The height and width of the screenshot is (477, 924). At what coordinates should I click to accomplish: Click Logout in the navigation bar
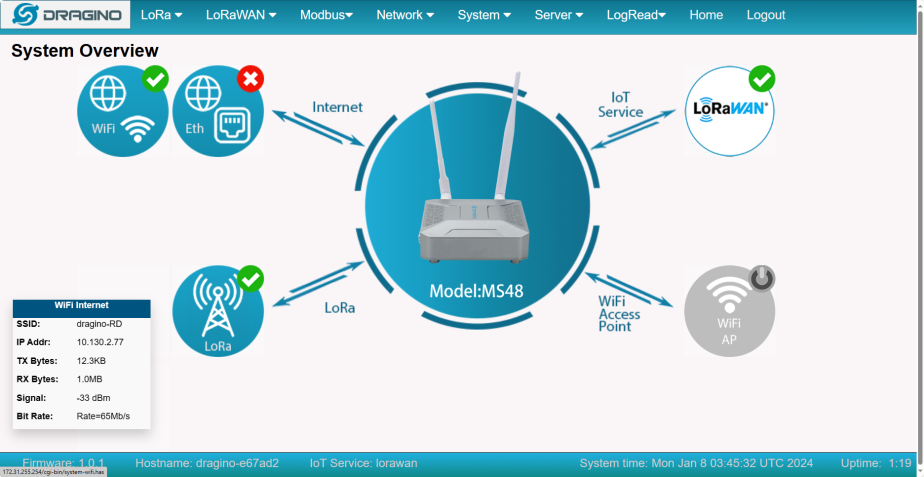[x=765, y=15]
